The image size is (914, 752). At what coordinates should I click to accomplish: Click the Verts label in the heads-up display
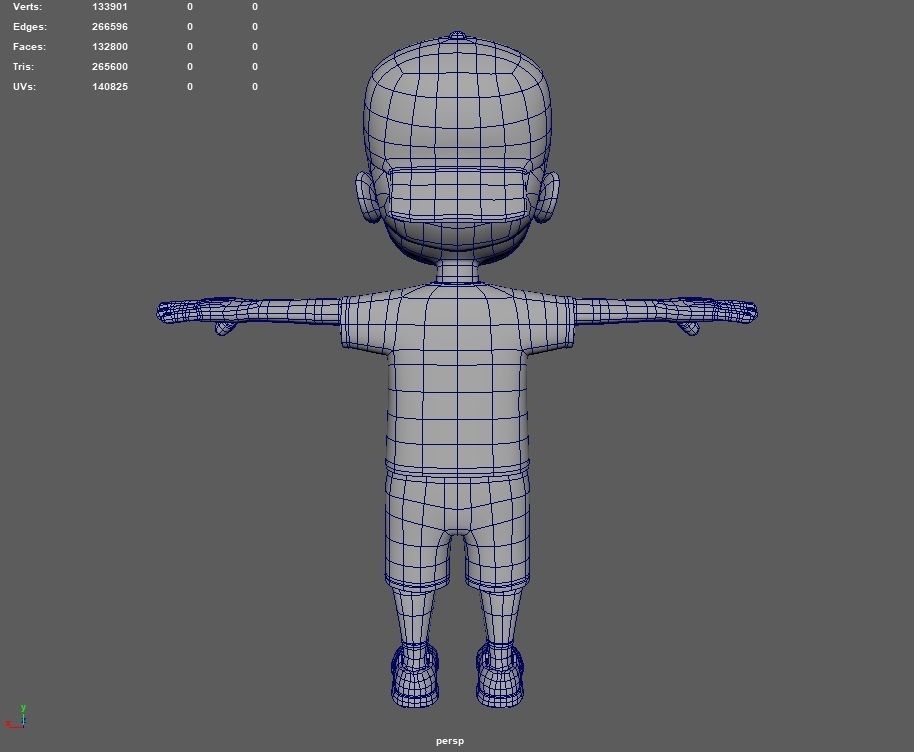(27, 7)
